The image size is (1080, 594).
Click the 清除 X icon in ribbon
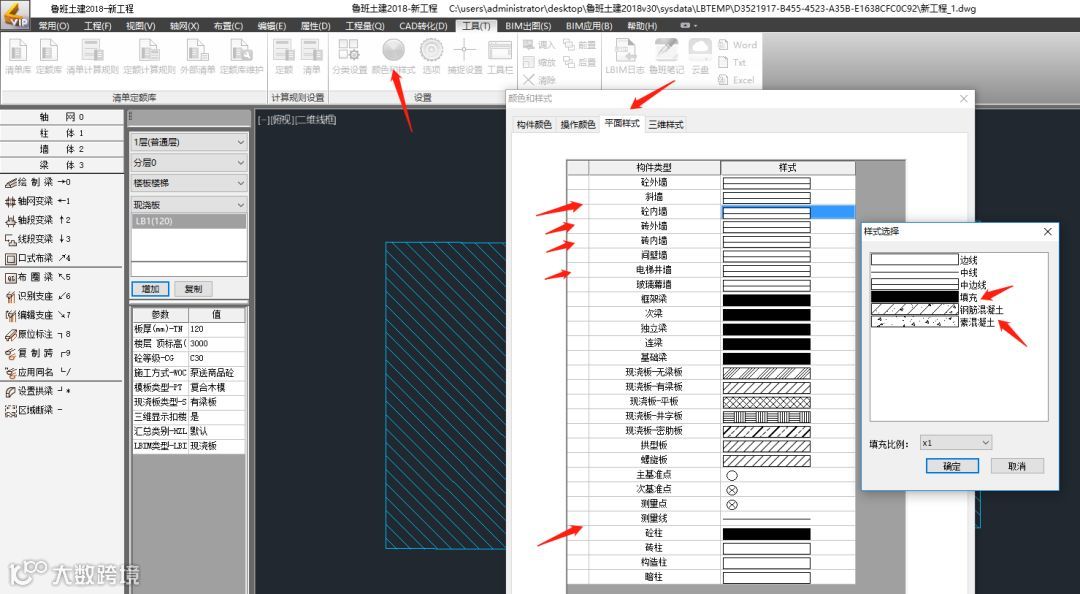tap(539, 80)
